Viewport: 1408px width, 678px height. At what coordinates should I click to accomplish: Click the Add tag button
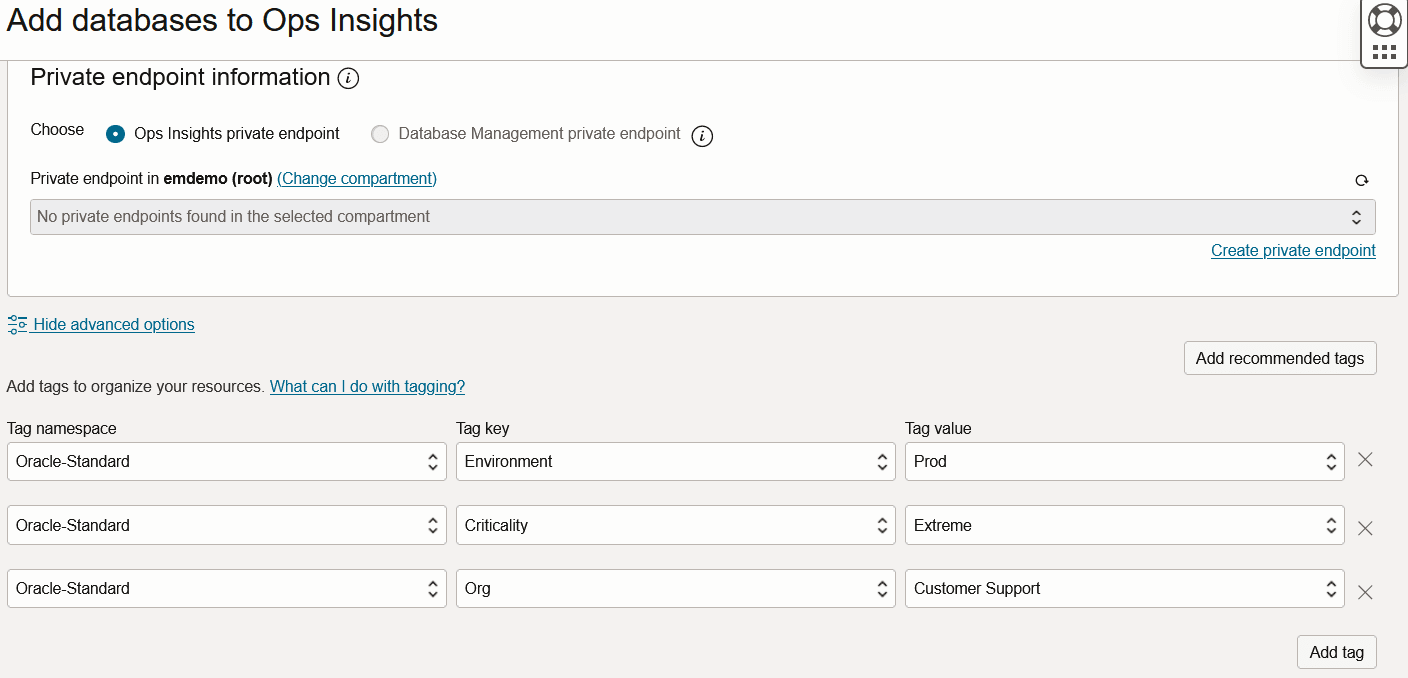(x=1336, y=652)
